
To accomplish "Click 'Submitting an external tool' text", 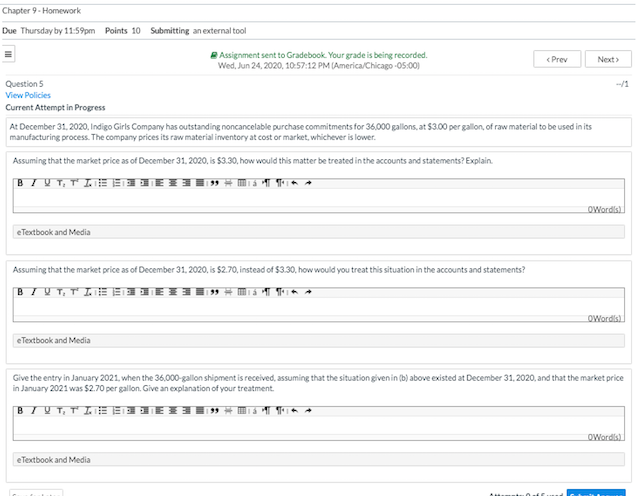I will 198,31.
